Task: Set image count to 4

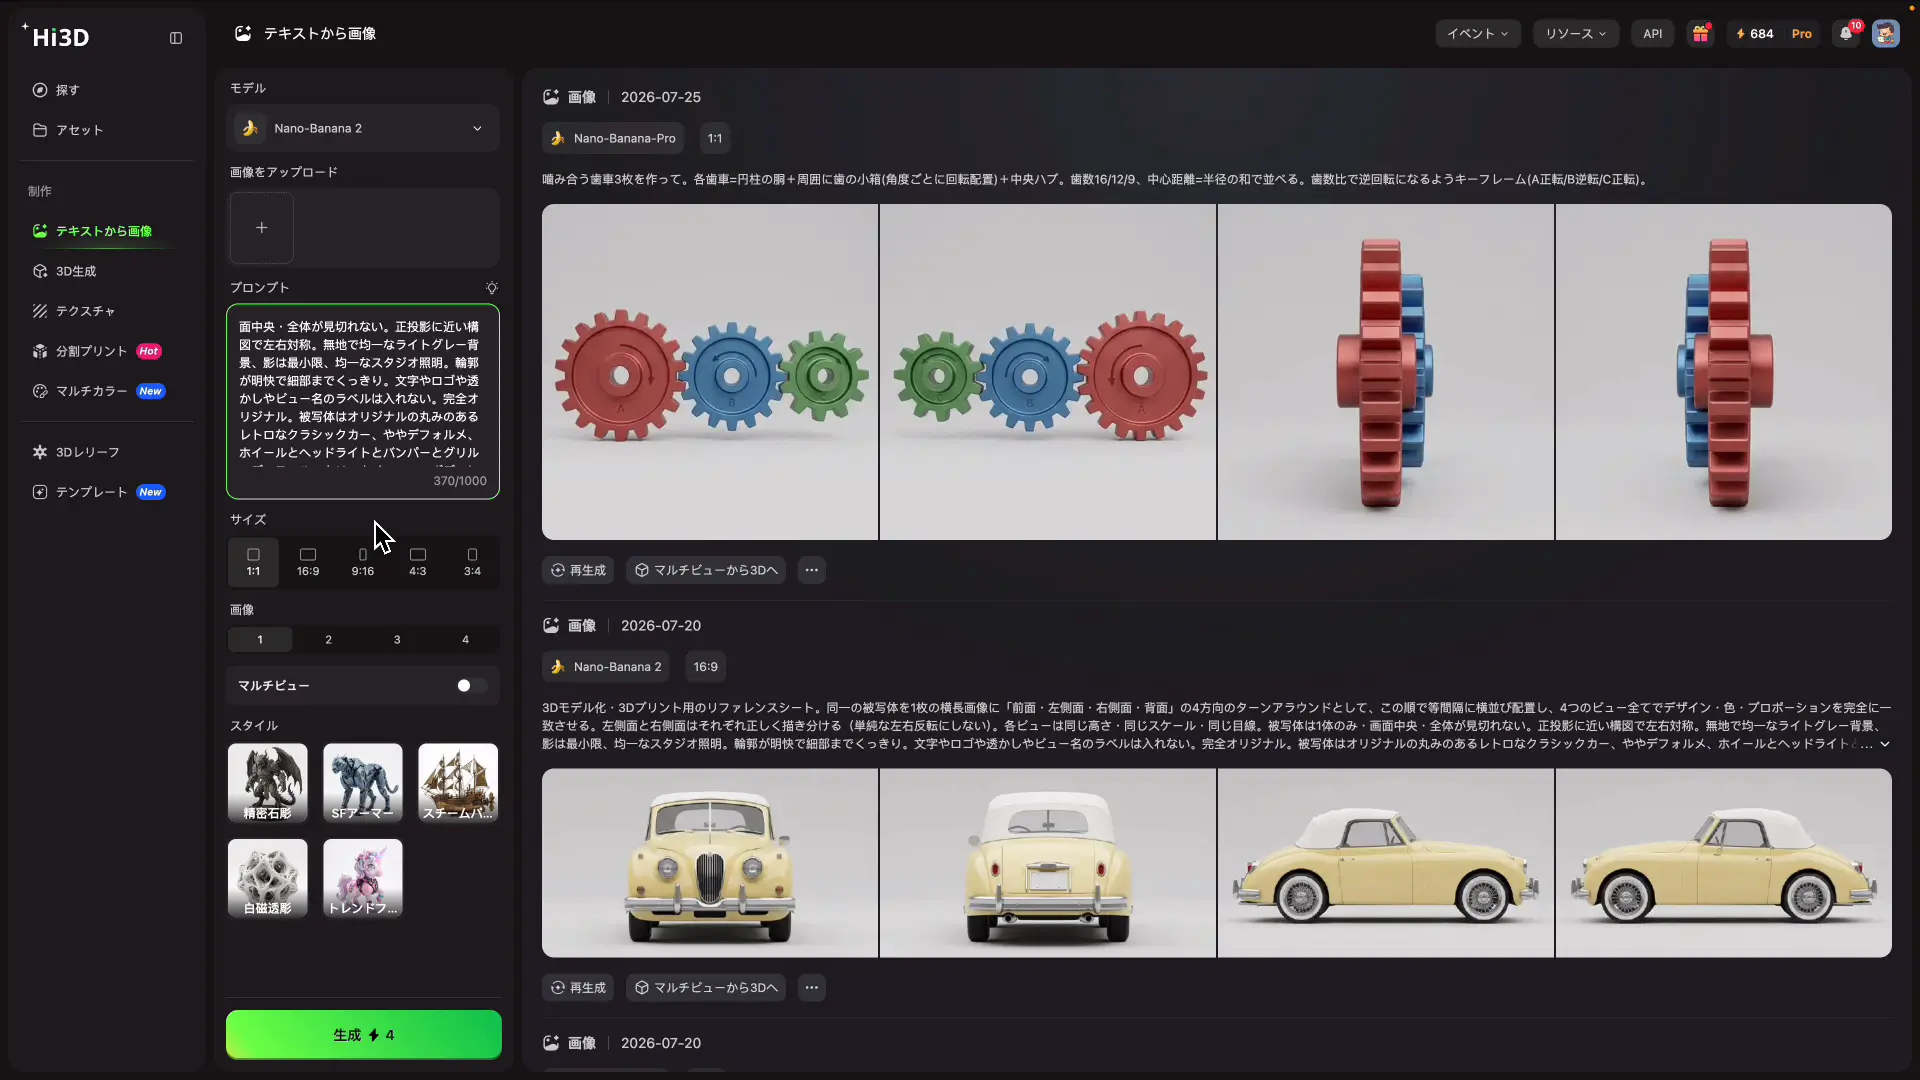Action: (x=465, y=640)
